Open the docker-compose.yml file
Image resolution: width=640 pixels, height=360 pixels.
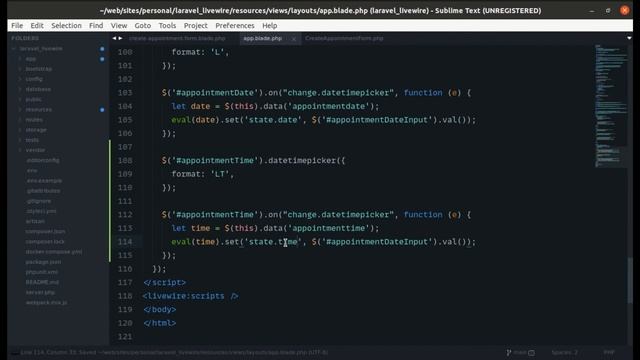pos(54,252)
